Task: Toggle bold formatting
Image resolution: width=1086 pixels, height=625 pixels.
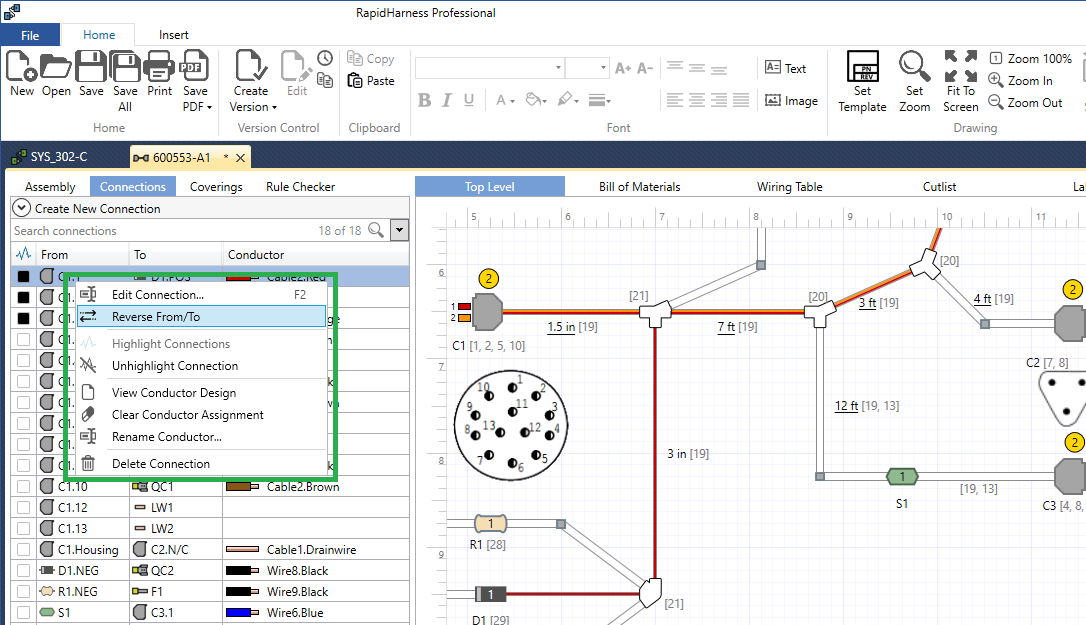Action: (x=425, y=100)
